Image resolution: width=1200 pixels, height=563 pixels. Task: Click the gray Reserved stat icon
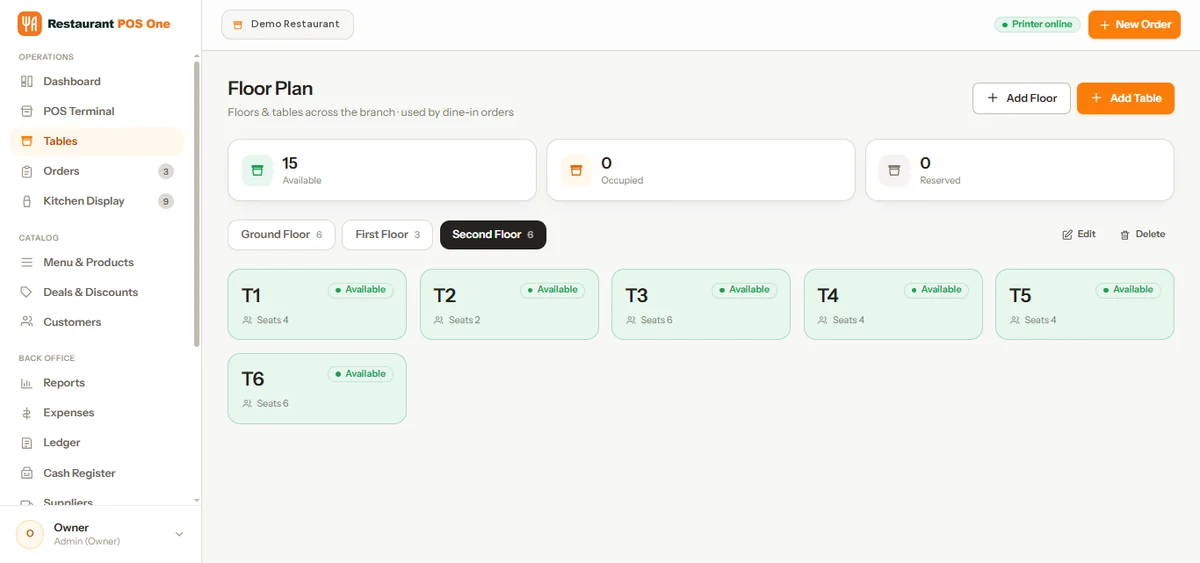click(894, 170)
